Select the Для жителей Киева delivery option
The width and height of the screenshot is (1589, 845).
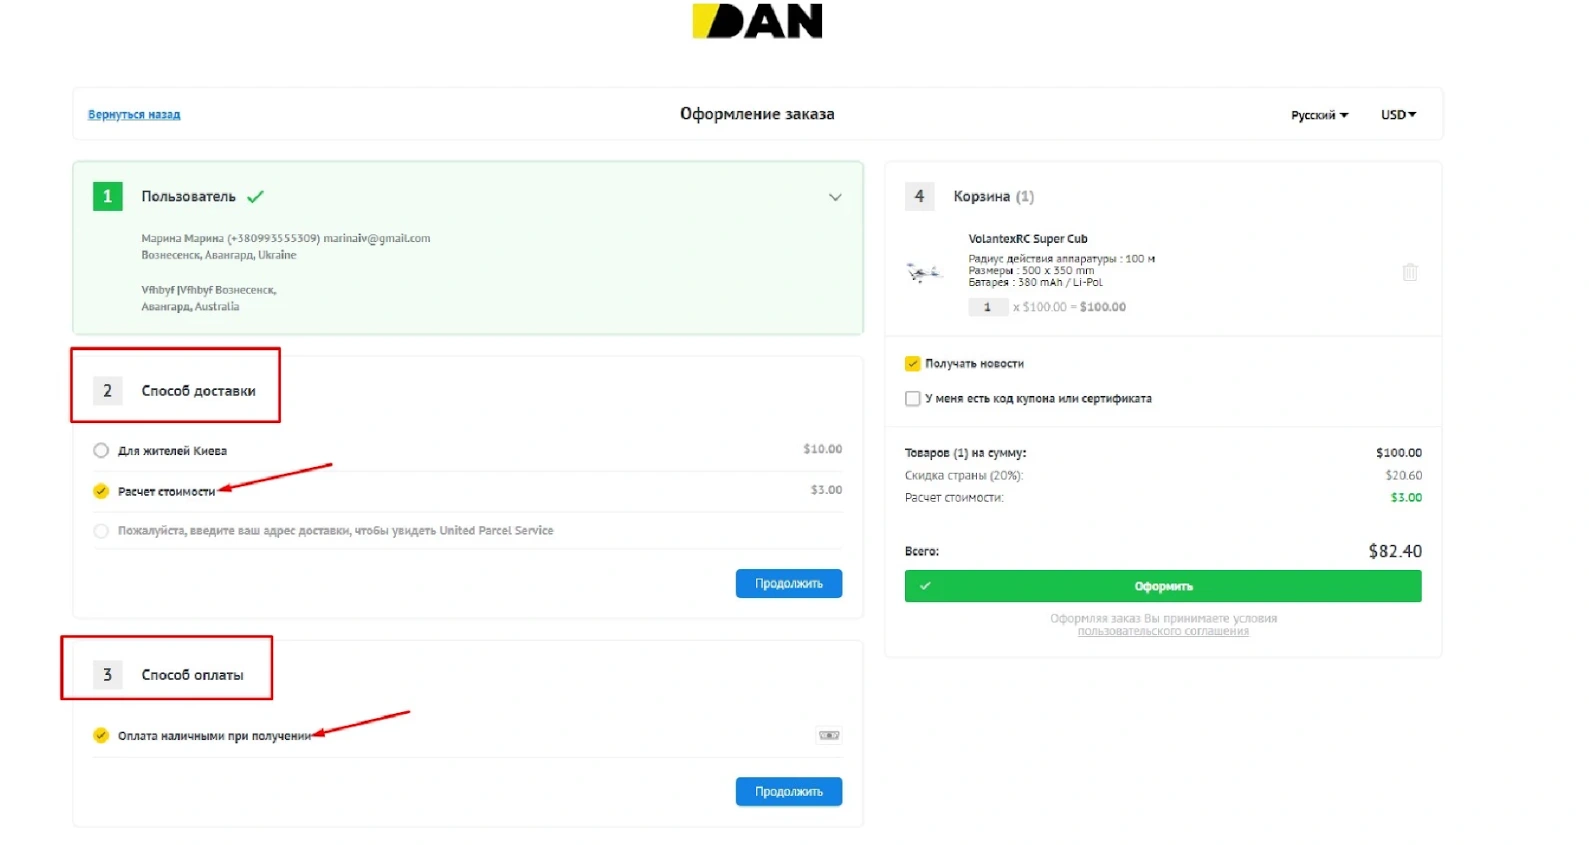point(101,451)
